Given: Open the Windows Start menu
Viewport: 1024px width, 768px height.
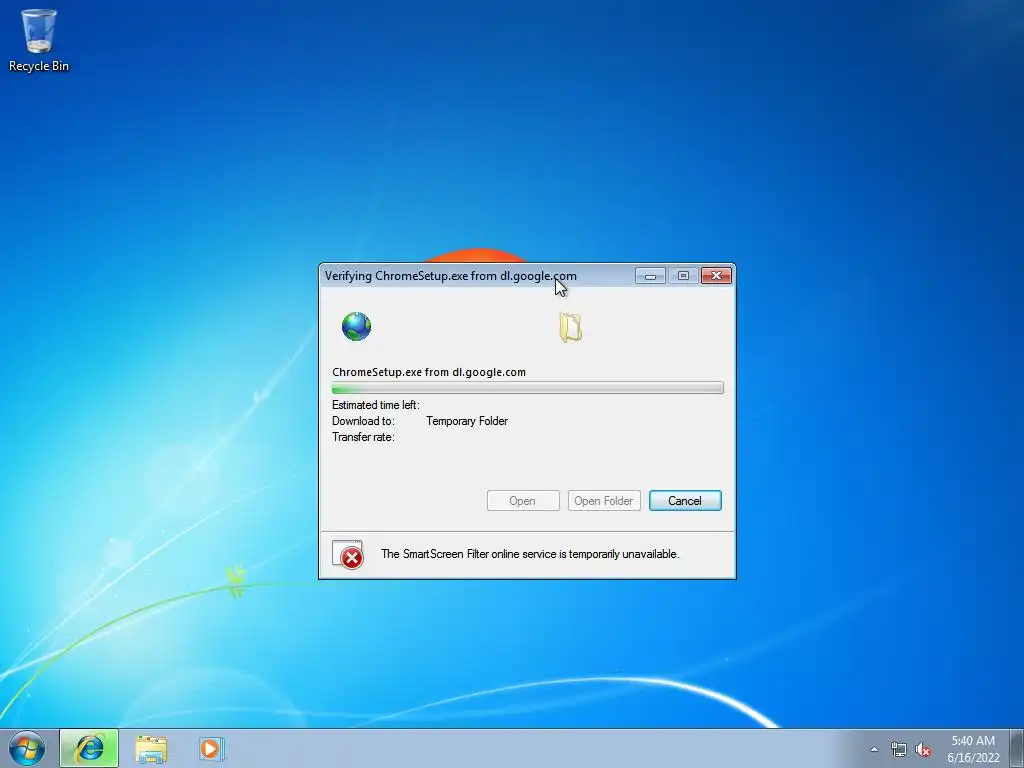Looking at the screenshot, I should (27, 748).
